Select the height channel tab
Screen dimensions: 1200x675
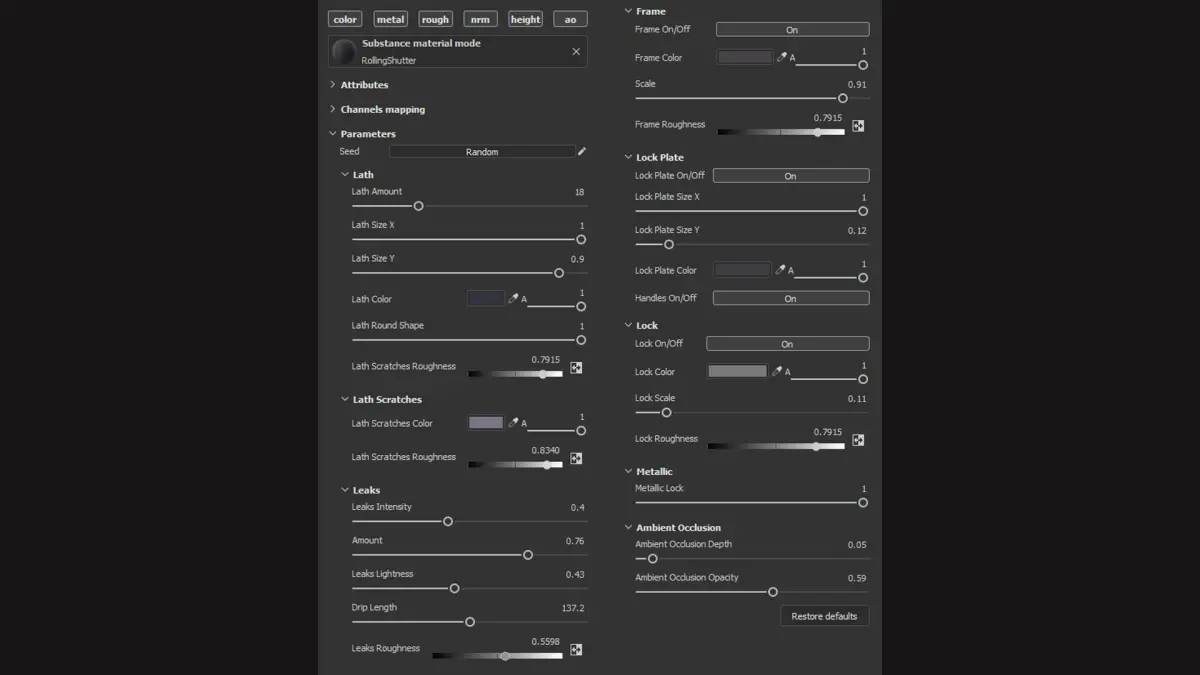pyautogui.click(x=525, y=19)
